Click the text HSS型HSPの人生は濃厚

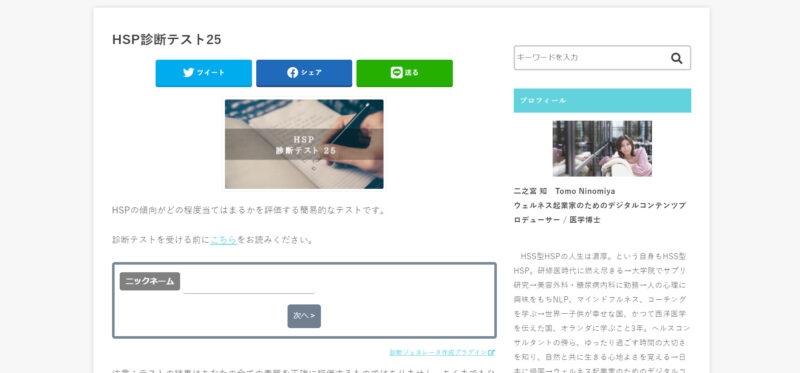pos(565,256)
